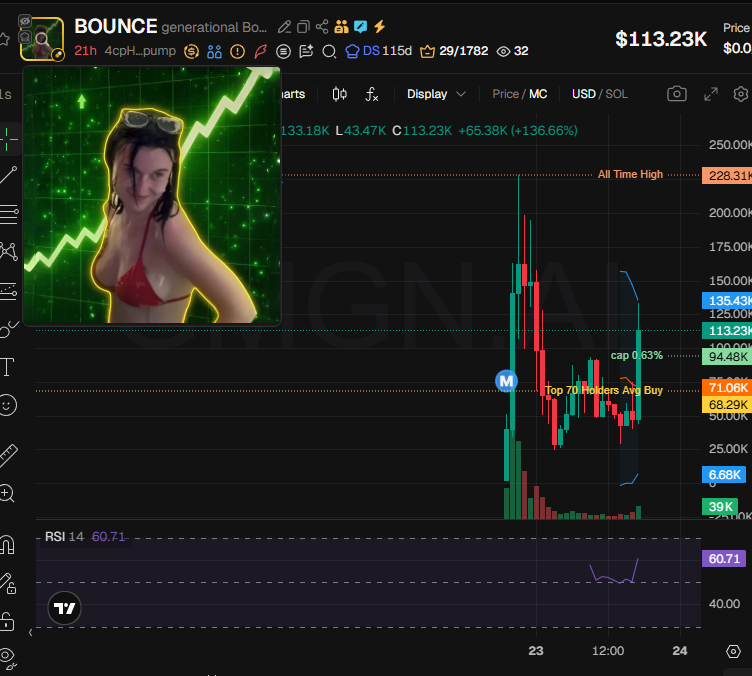This screenshot has width=752, height=676.
Task: Switch chart to Price mode
Action: coord(505,94)
